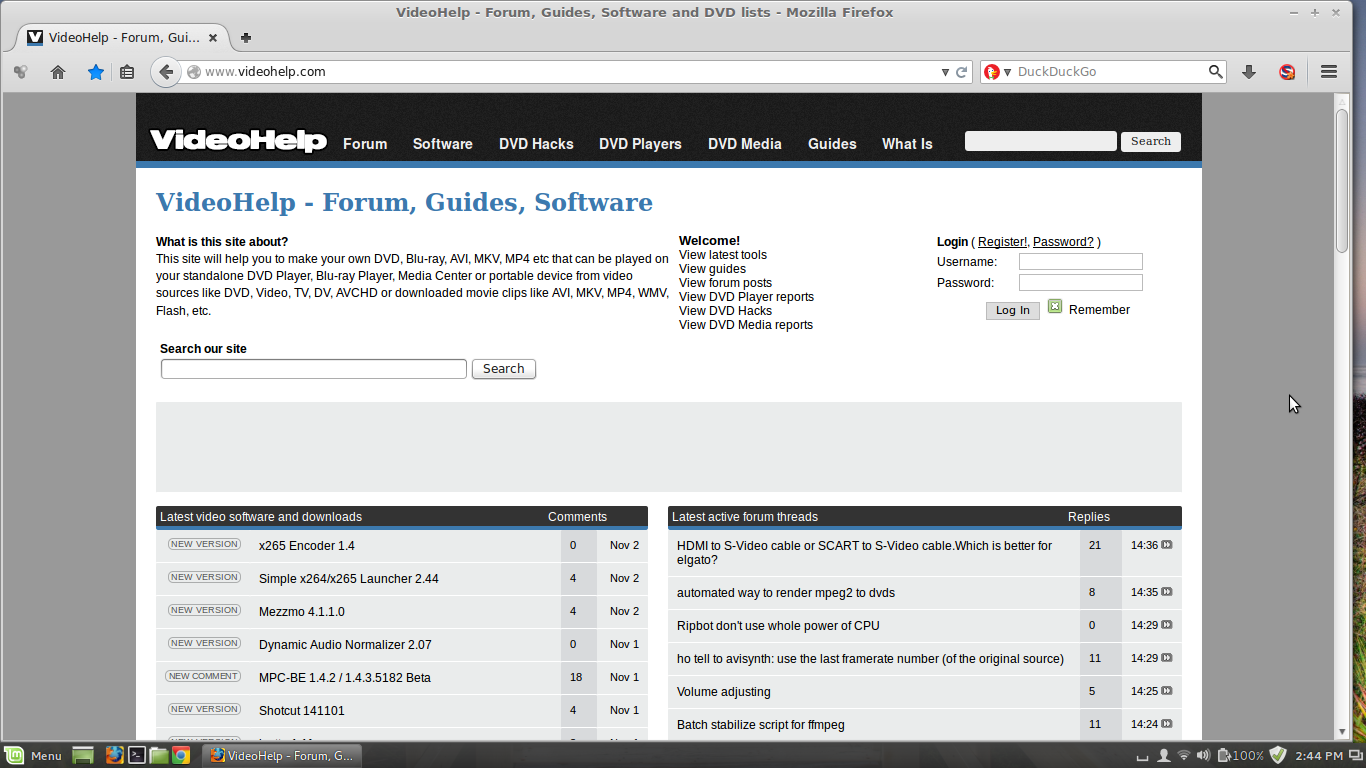Click the red extension icon in toolbar

(1288, 72)
